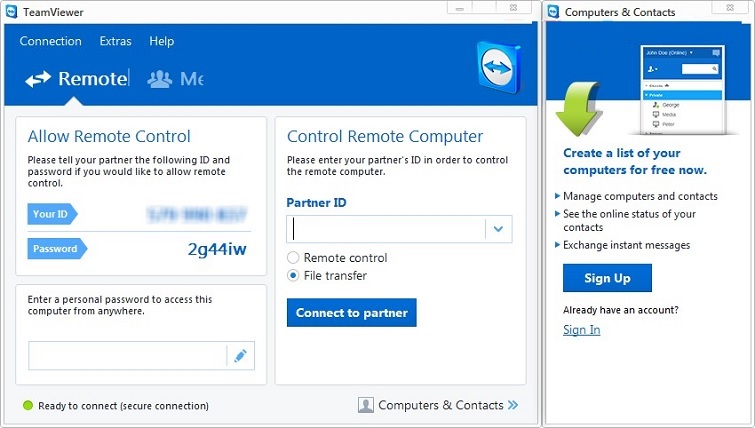
Task: Click the Meeting tab people icon
Action: pyautogui.click(x=159, y=79)
